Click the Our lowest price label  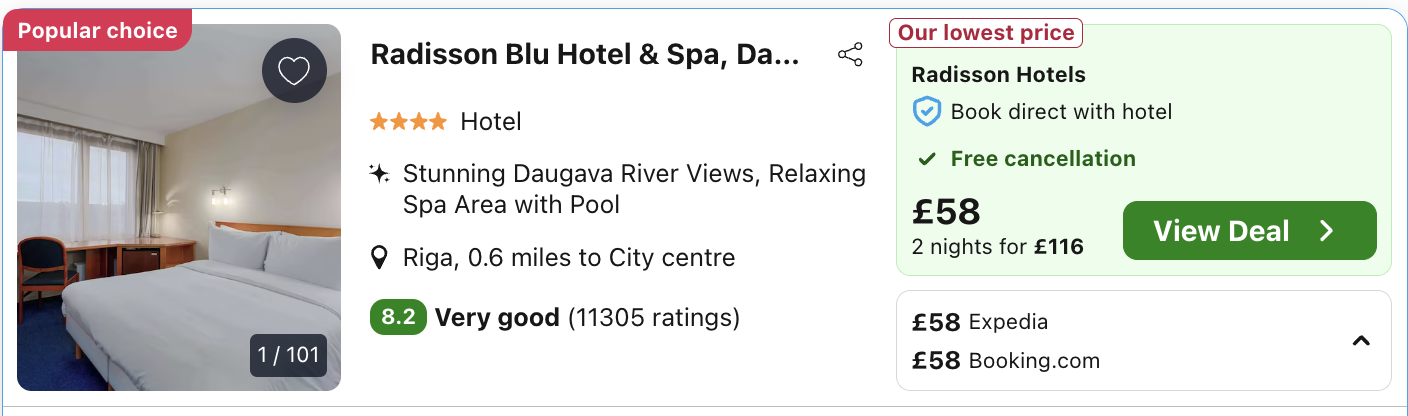(985, 33)
